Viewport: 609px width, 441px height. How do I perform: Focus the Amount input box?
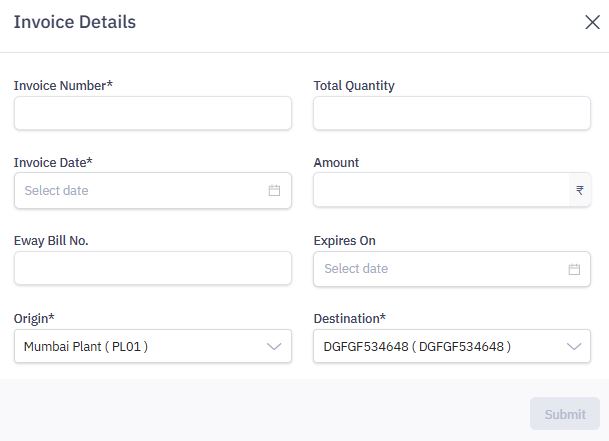click(x=440, y=190)
